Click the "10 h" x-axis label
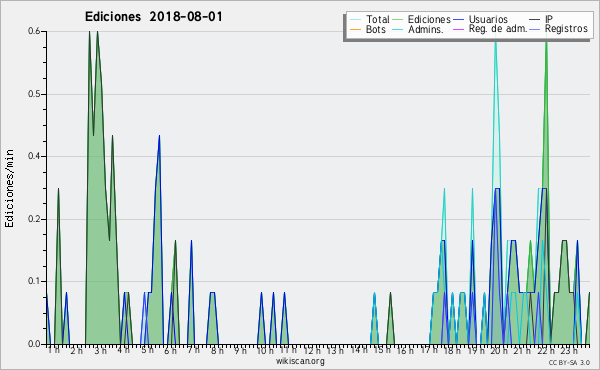This screenshot has height=370, width=600. 265,351
